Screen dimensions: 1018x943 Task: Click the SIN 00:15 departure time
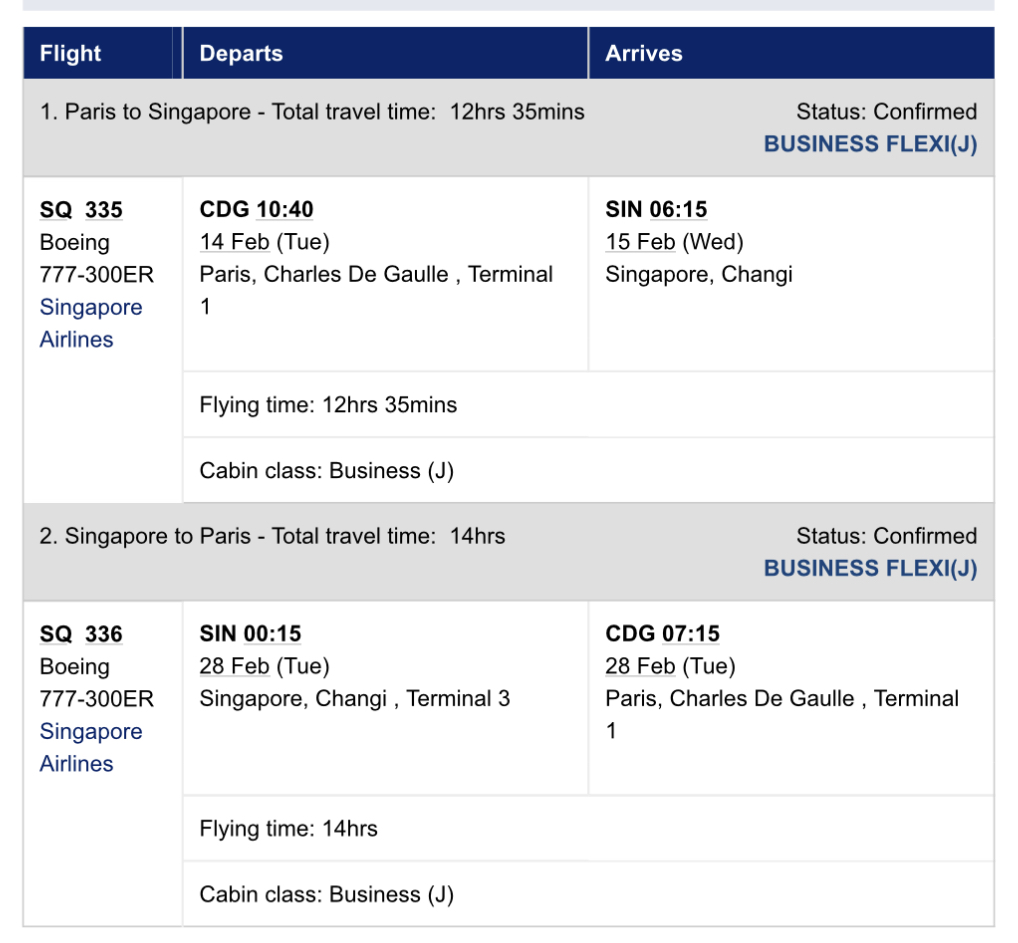[x=250, y=634]
